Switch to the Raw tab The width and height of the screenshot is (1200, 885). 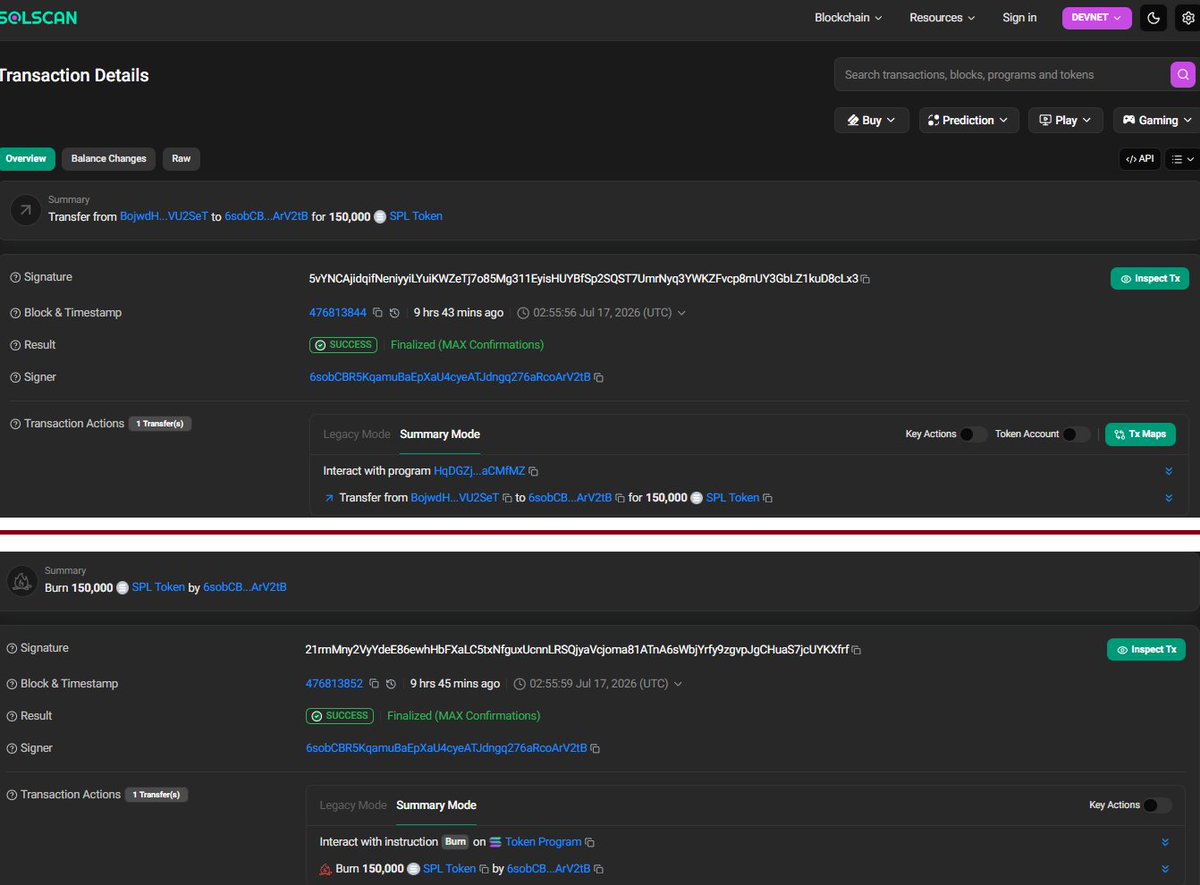point(181,158)
